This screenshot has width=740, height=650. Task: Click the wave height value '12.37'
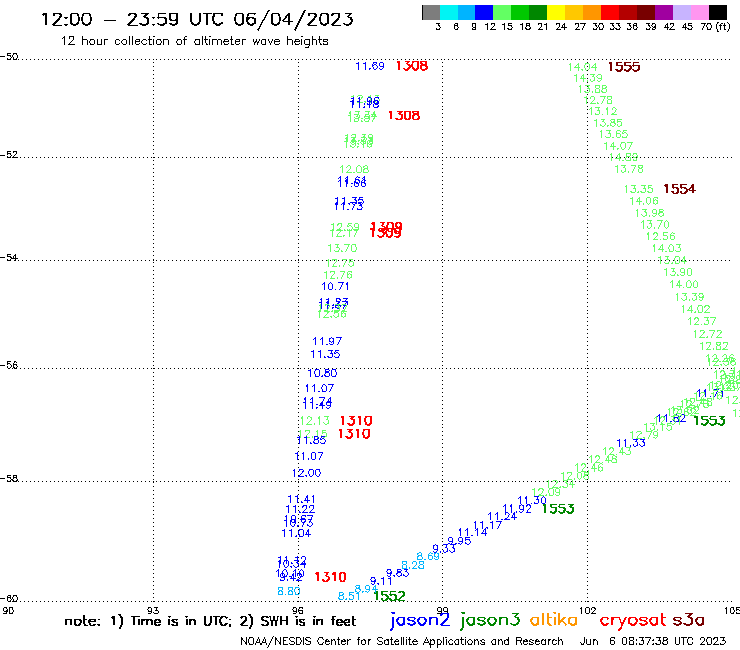(x=702, y=321)
